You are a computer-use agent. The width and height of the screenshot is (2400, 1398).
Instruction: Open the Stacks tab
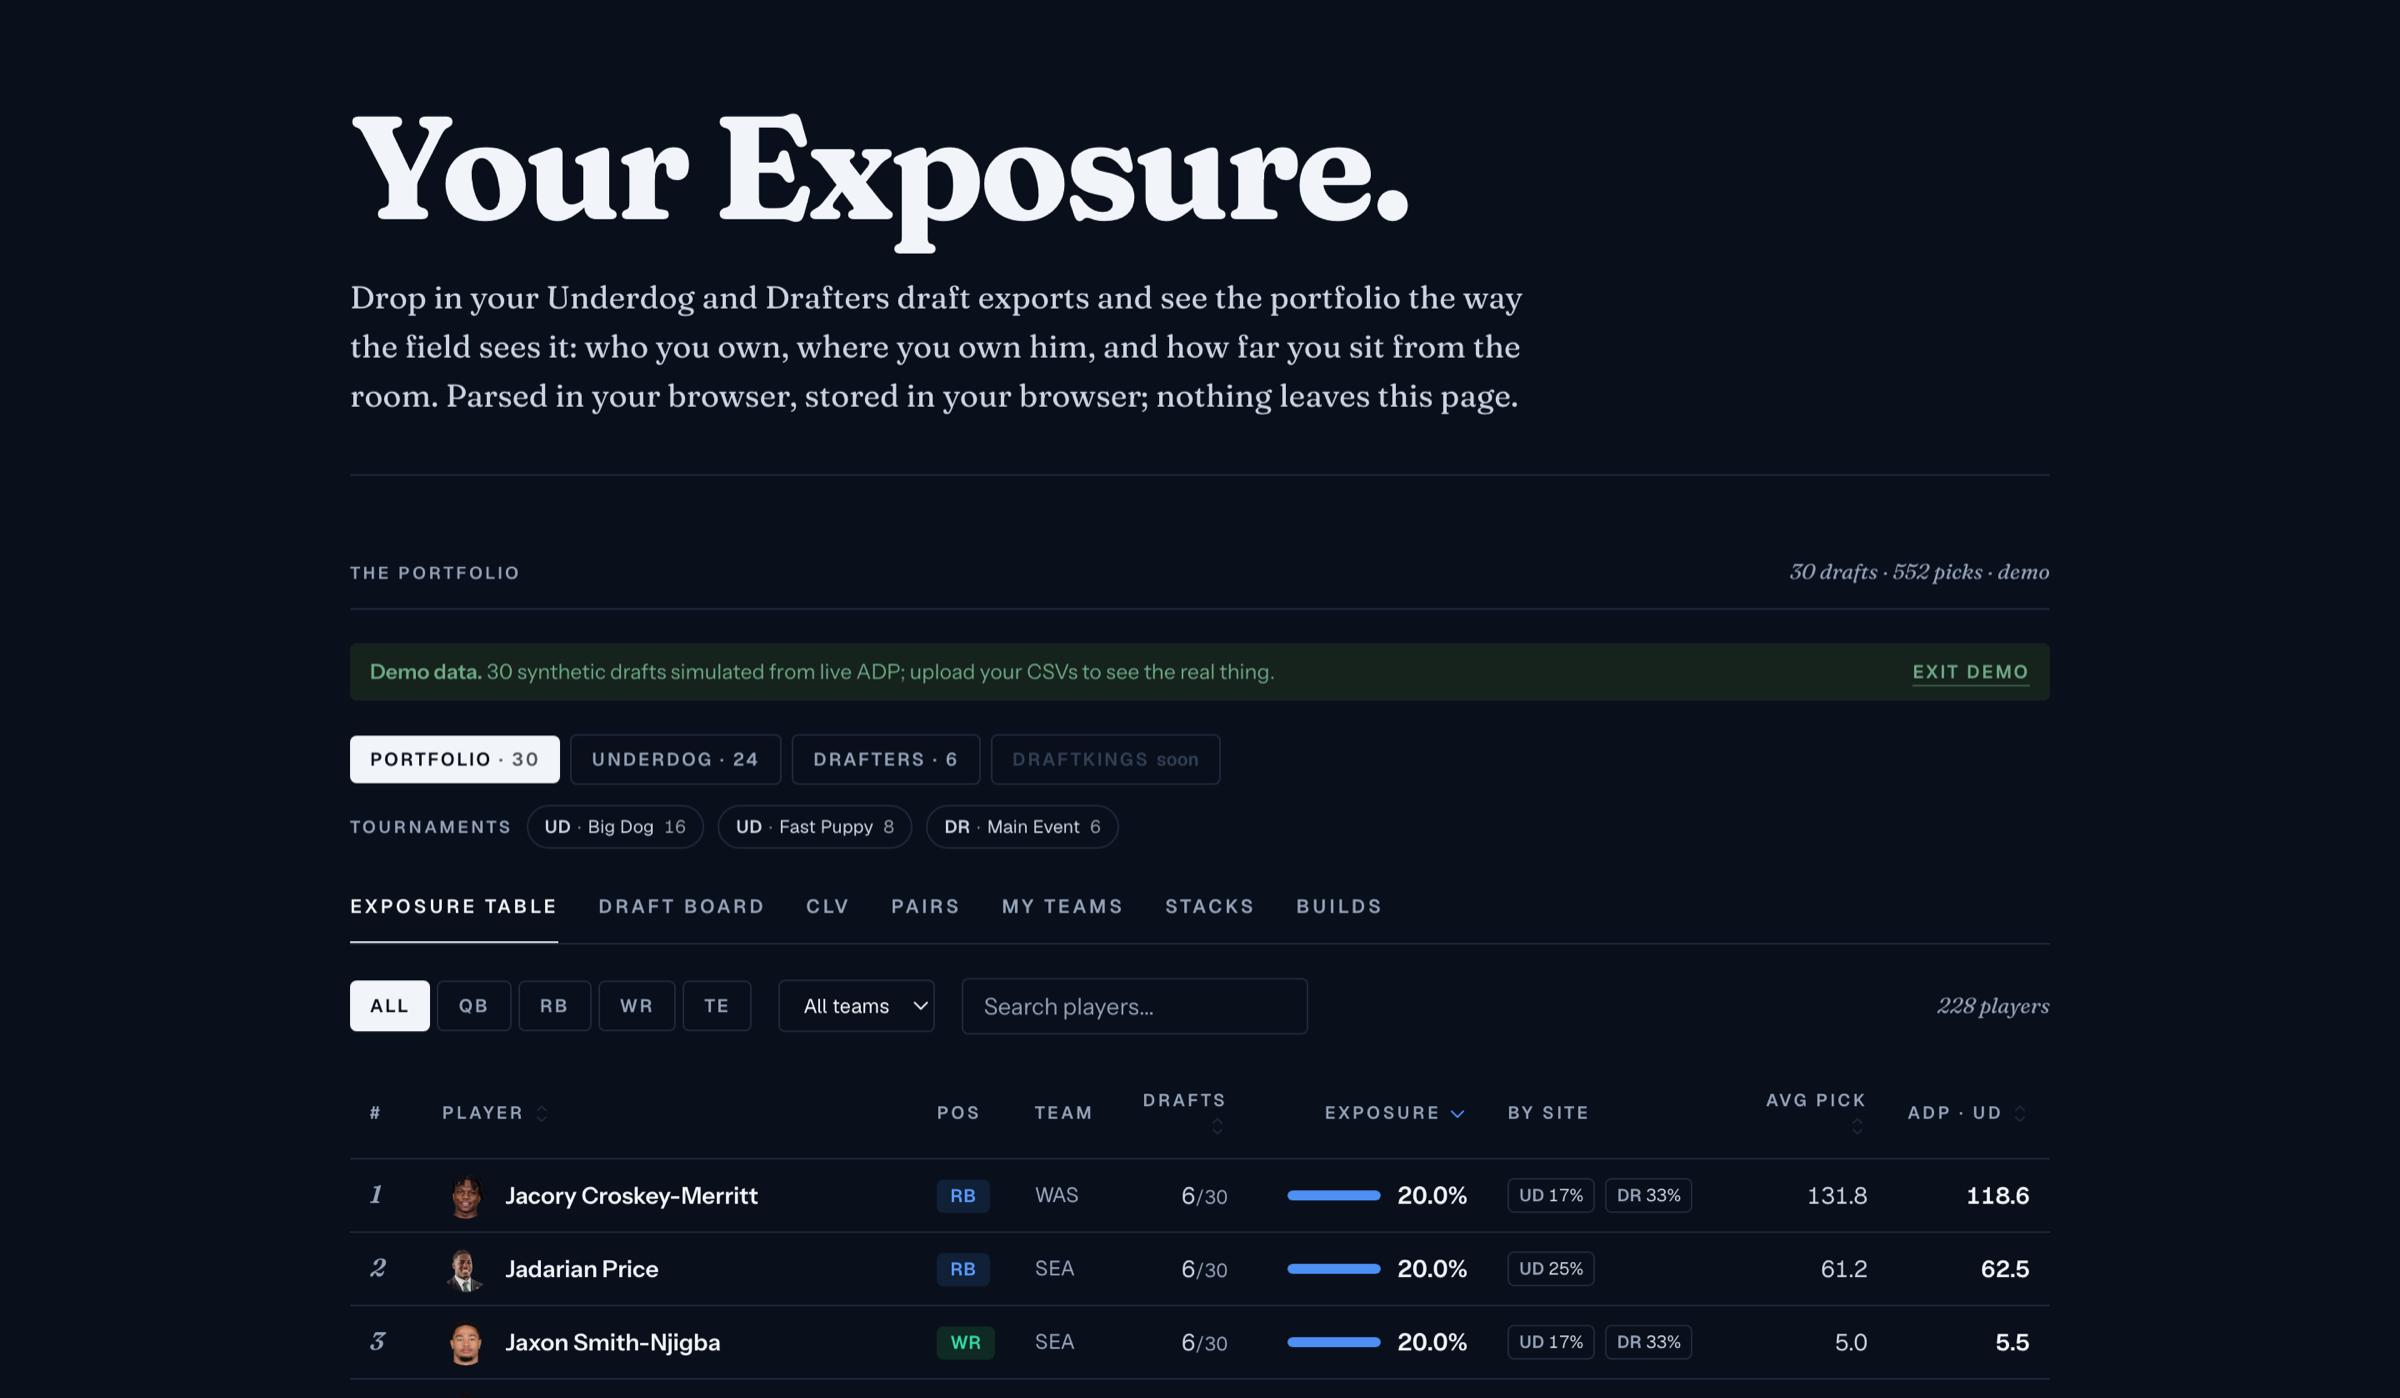[x=1210, y=906]
